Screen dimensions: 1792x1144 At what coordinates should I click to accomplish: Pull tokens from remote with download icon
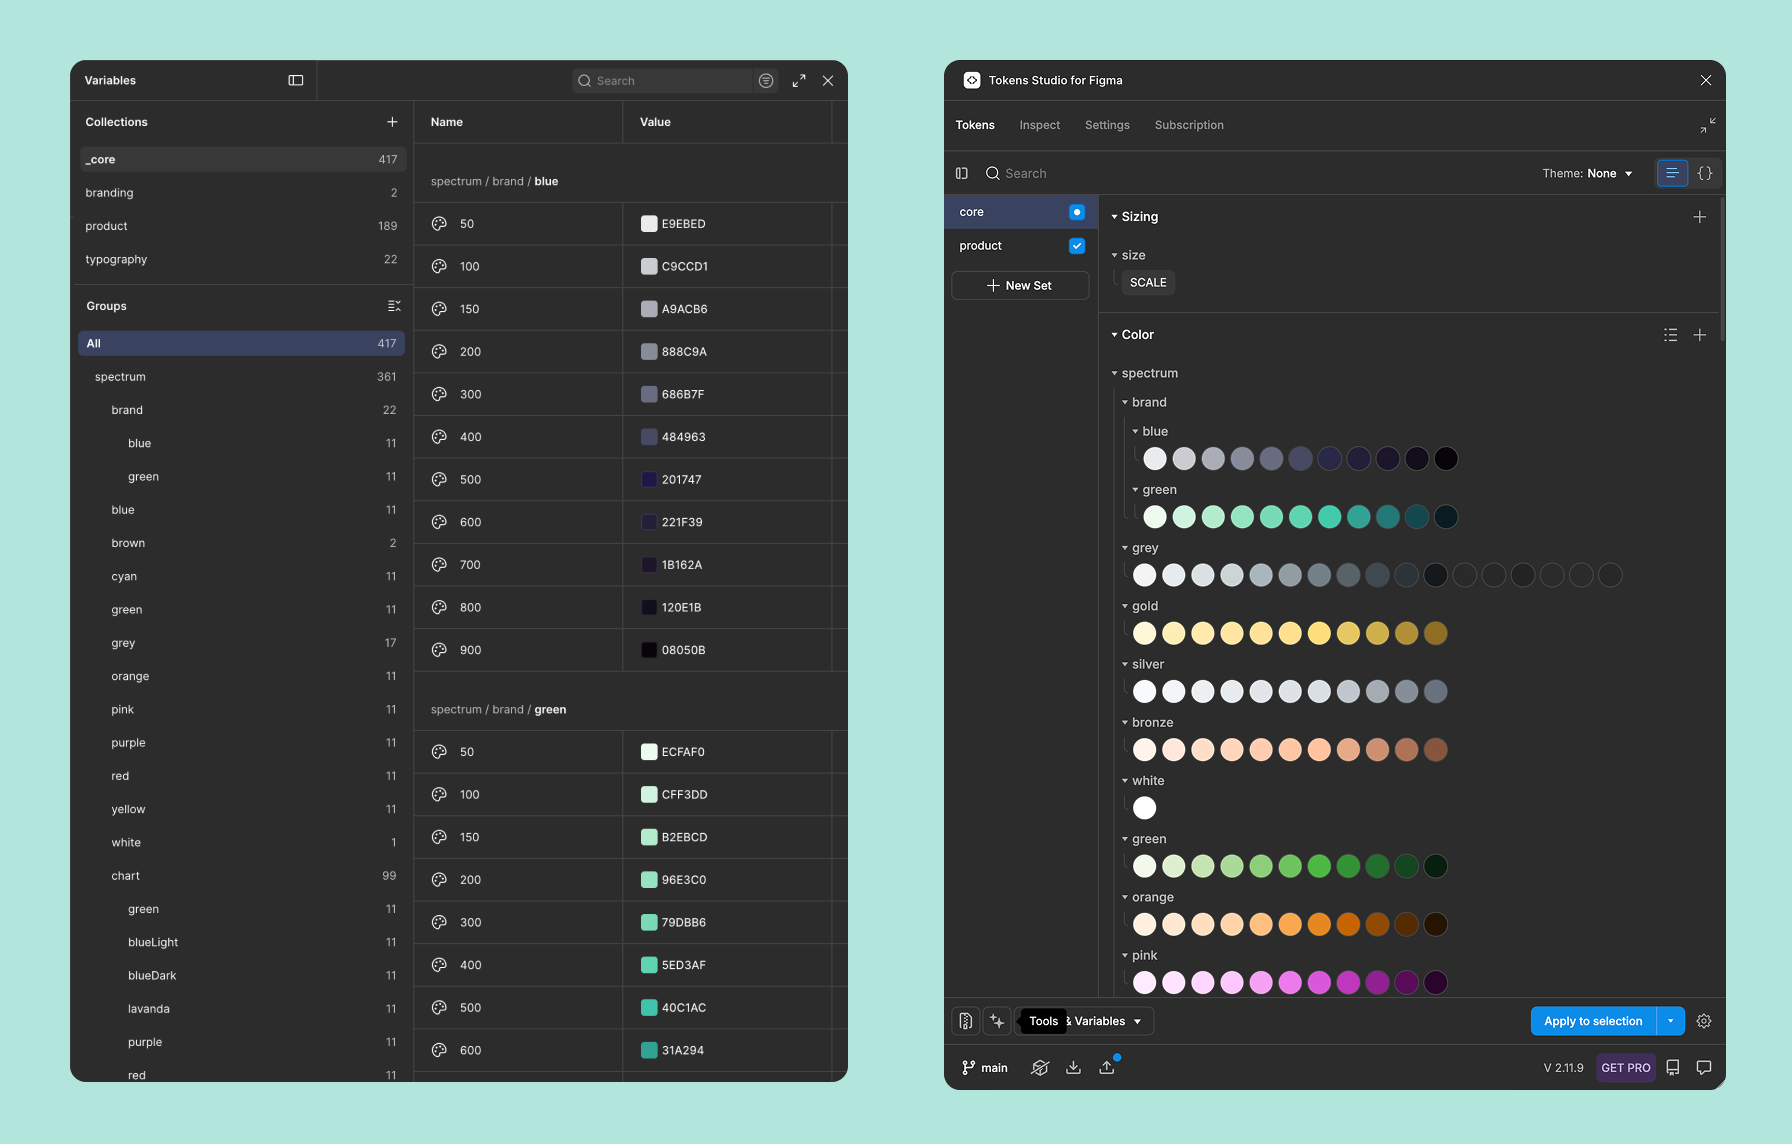point(1073,1068)
